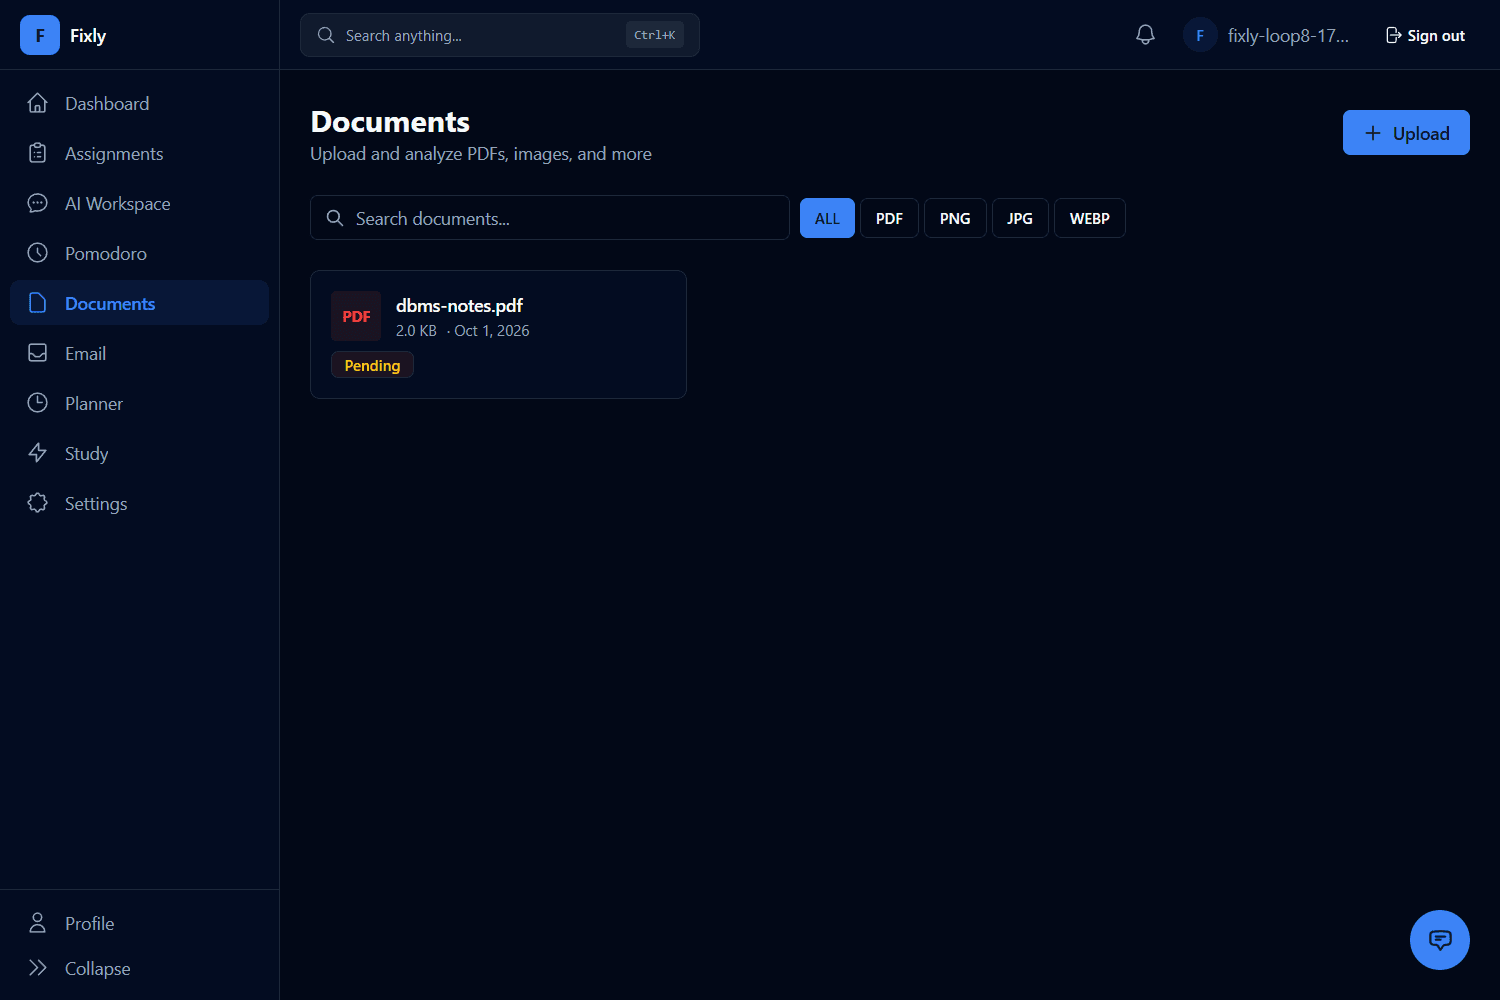
Task: Click the PDF file icon of dbms-notes.pdf
Action: tap(356, 316)
